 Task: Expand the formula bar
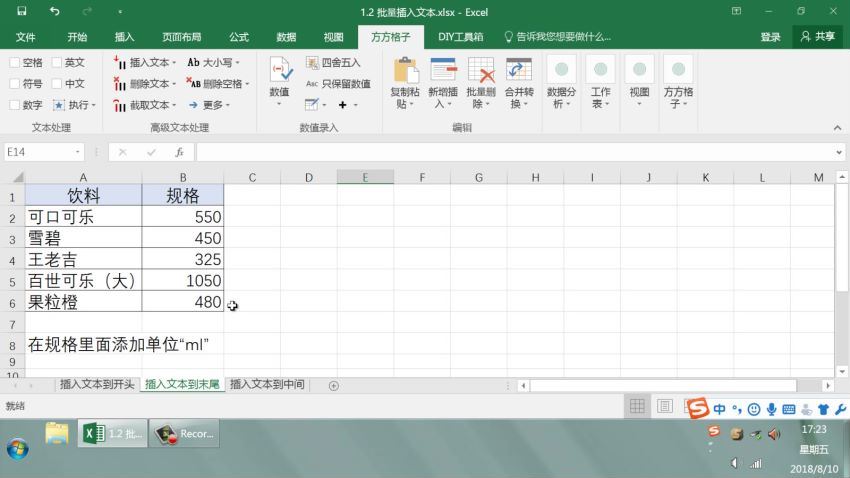pyautogui.click(x=839, y=152)
